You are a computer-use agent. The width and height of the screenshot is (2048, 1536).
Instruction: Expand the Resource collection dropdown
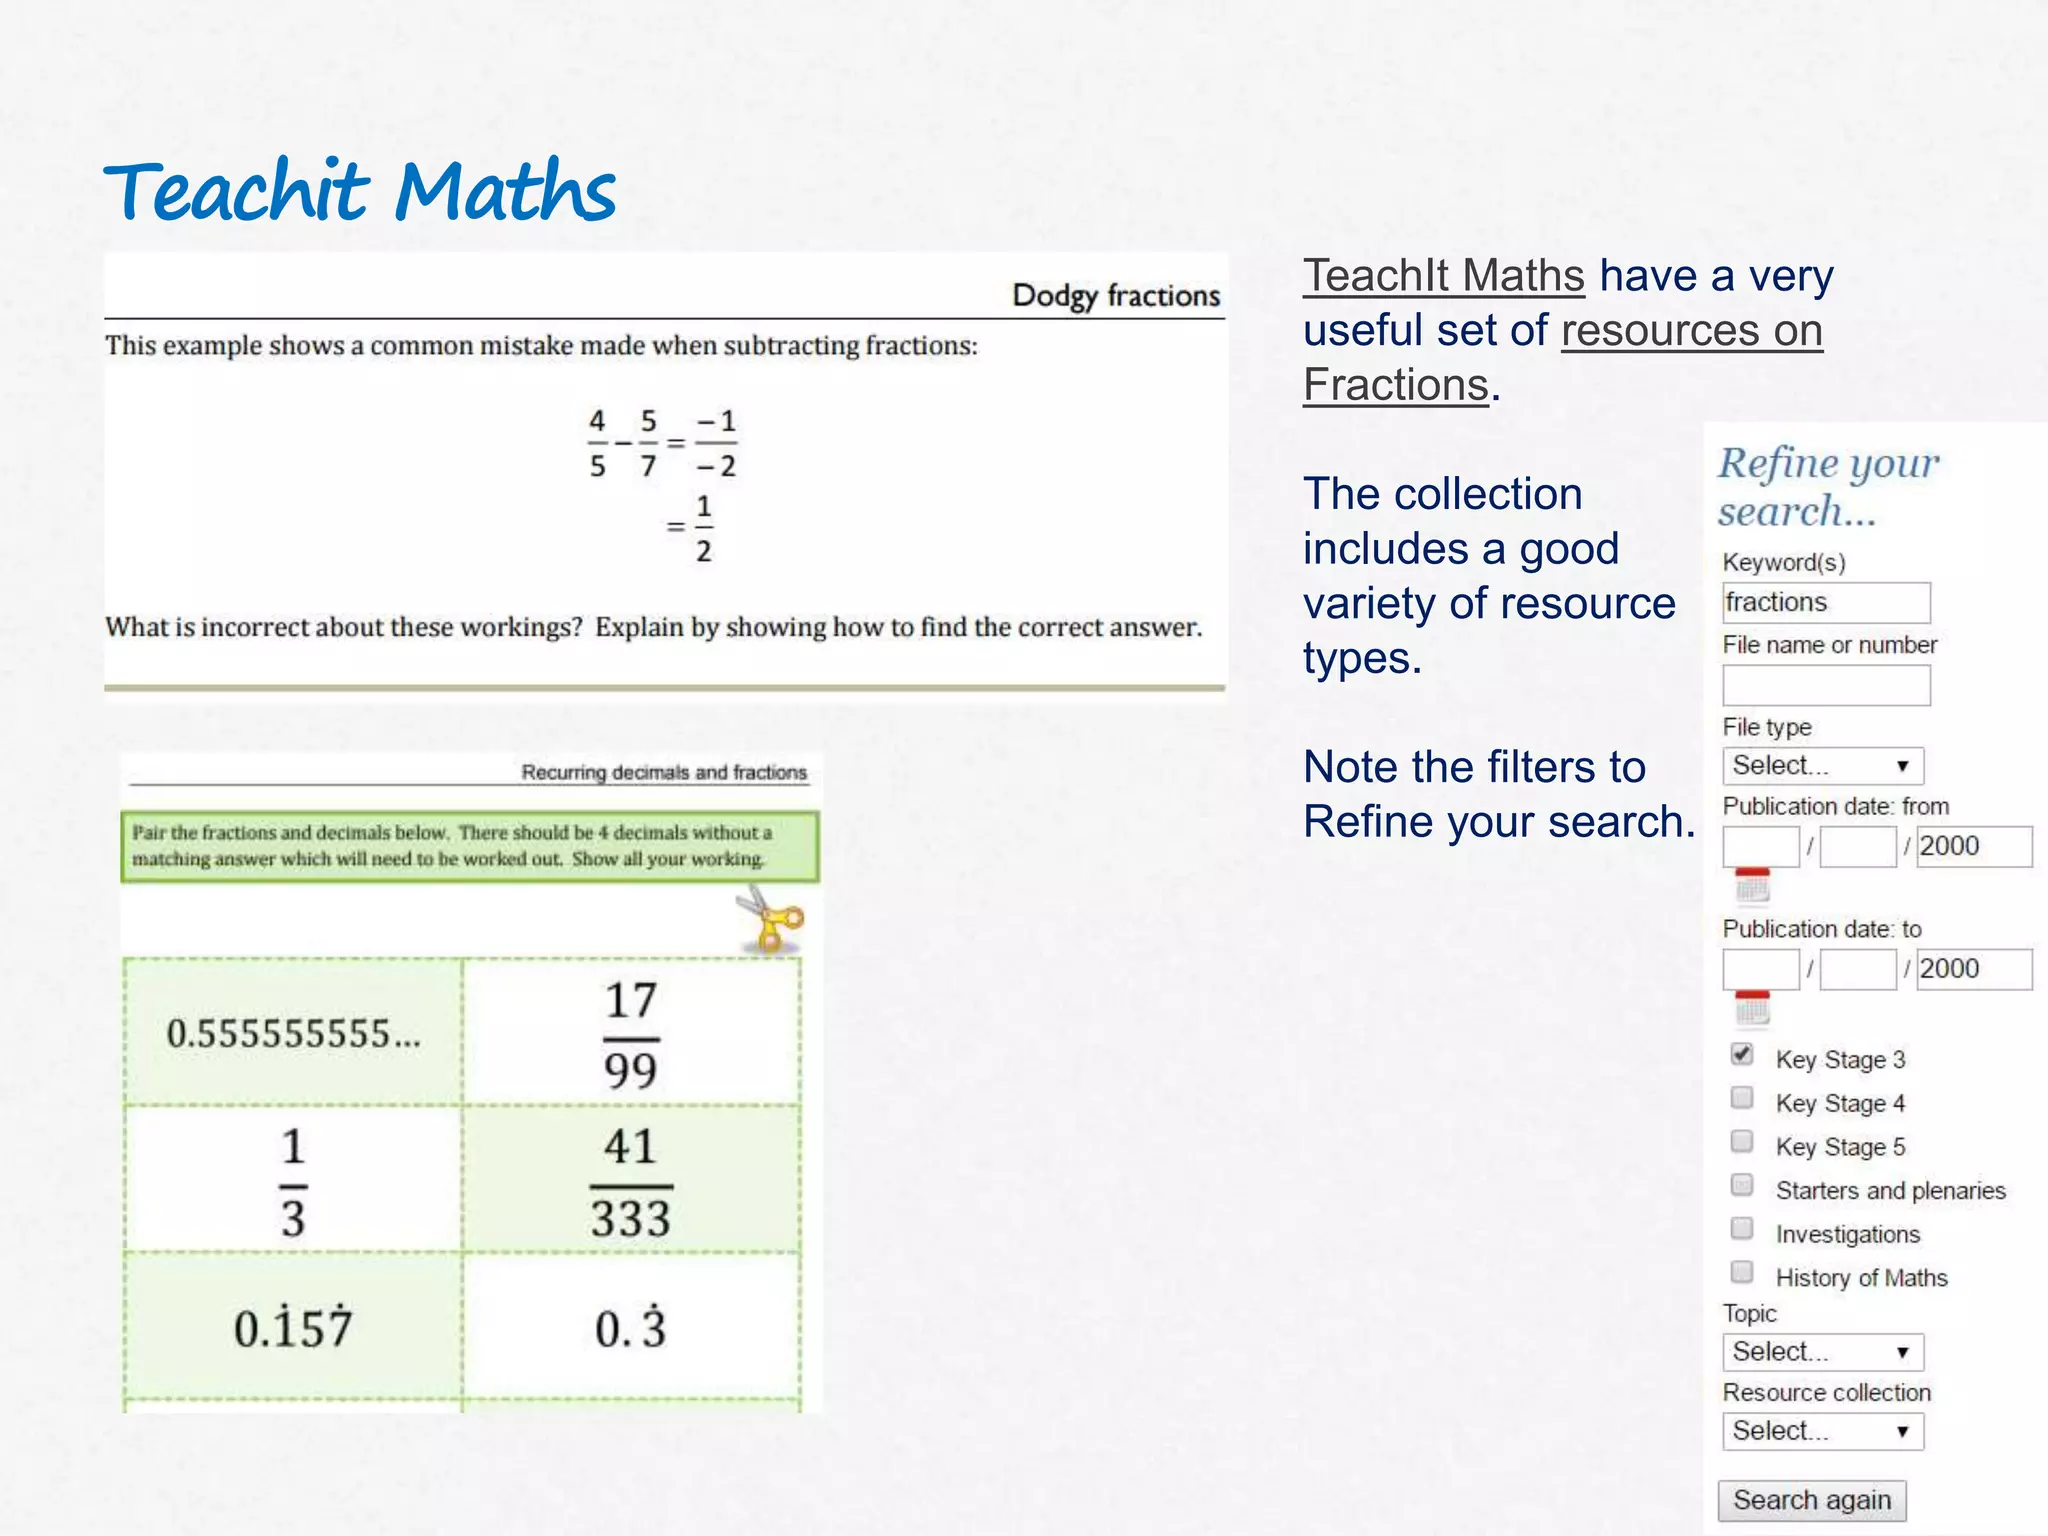pyautogui.click(x=1823, y=1431)
